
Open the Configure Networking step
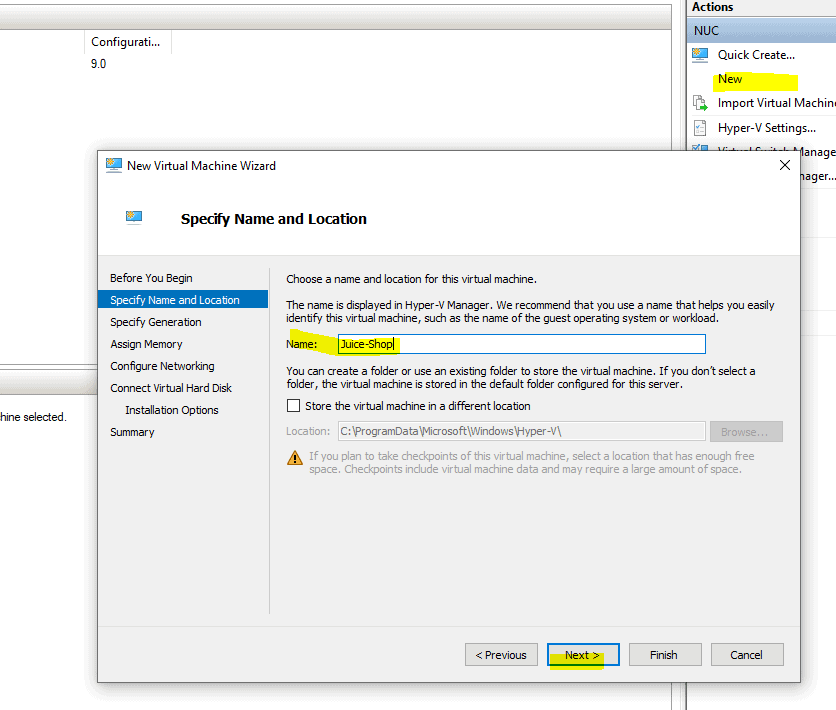[x=162, y=366]
